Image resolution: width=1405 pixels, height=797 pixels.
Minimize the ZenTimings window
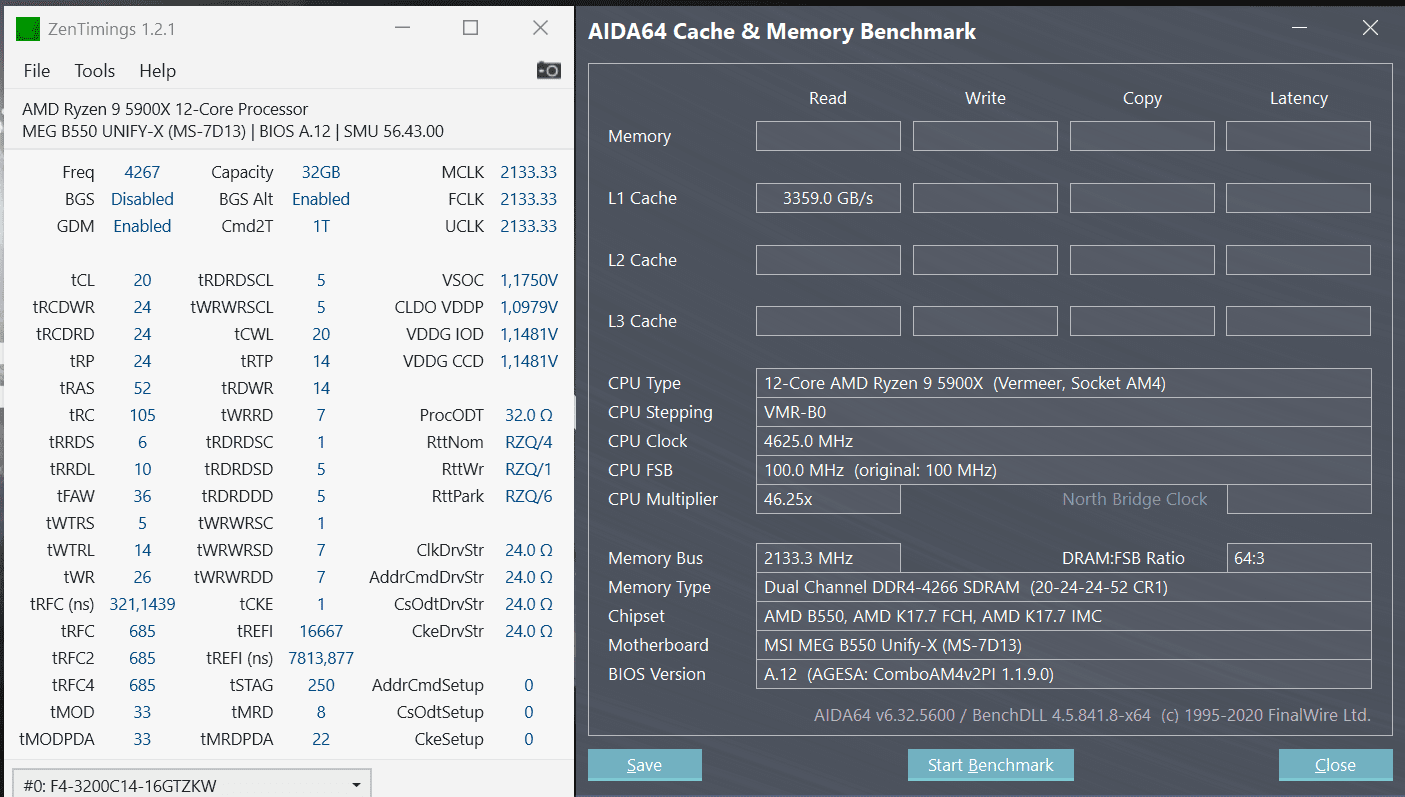(401, 28)
